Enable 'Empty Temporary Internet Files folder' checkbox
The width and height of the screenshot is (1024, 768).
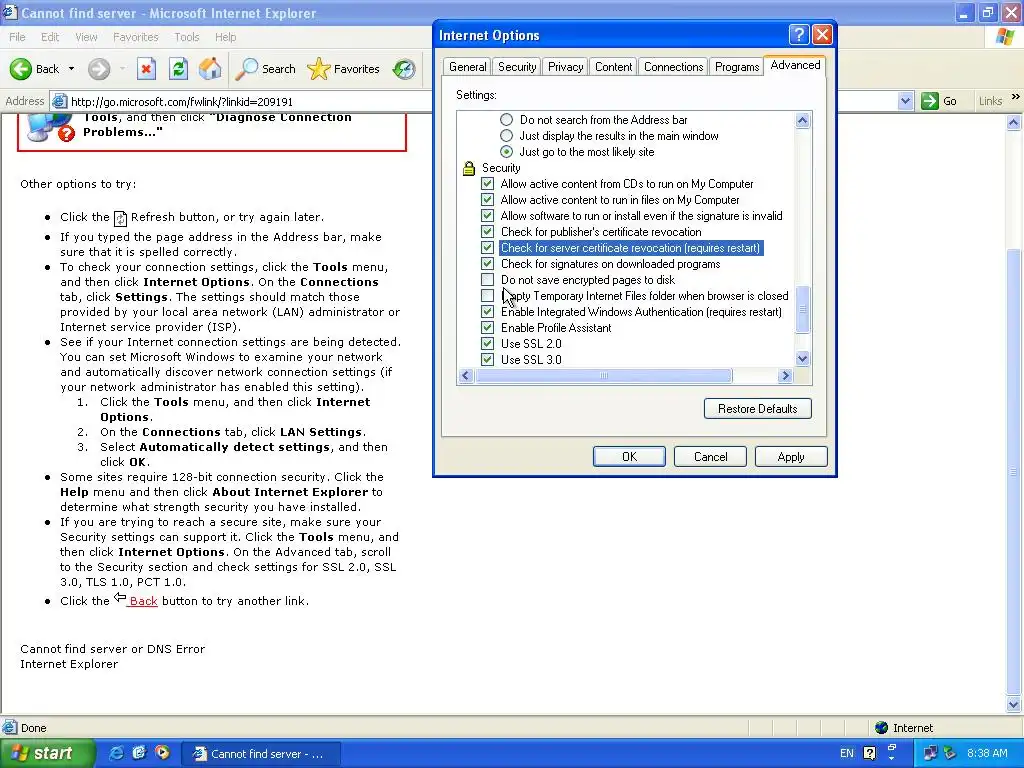pos(487,296)
